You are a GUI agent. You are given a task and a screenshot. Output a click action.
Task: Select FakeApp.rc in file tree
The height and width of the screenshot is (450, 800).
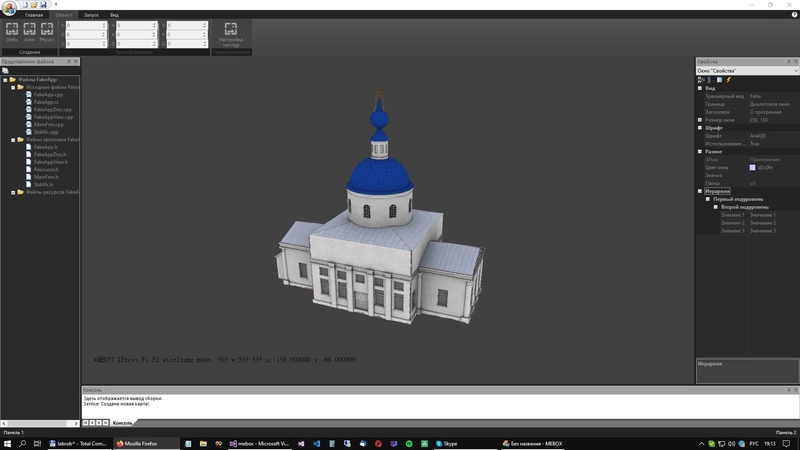pos(46,102)
